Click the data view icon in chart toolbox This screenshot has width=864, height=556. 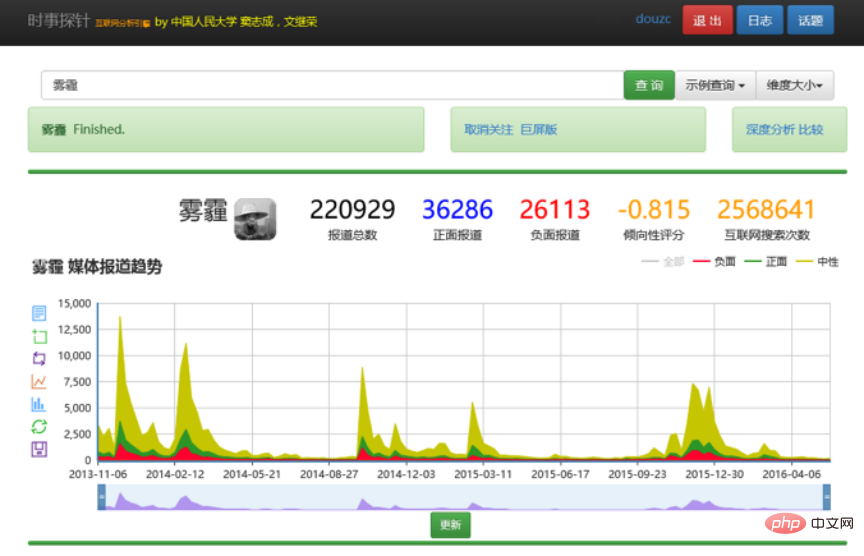(x=39, y=313)
